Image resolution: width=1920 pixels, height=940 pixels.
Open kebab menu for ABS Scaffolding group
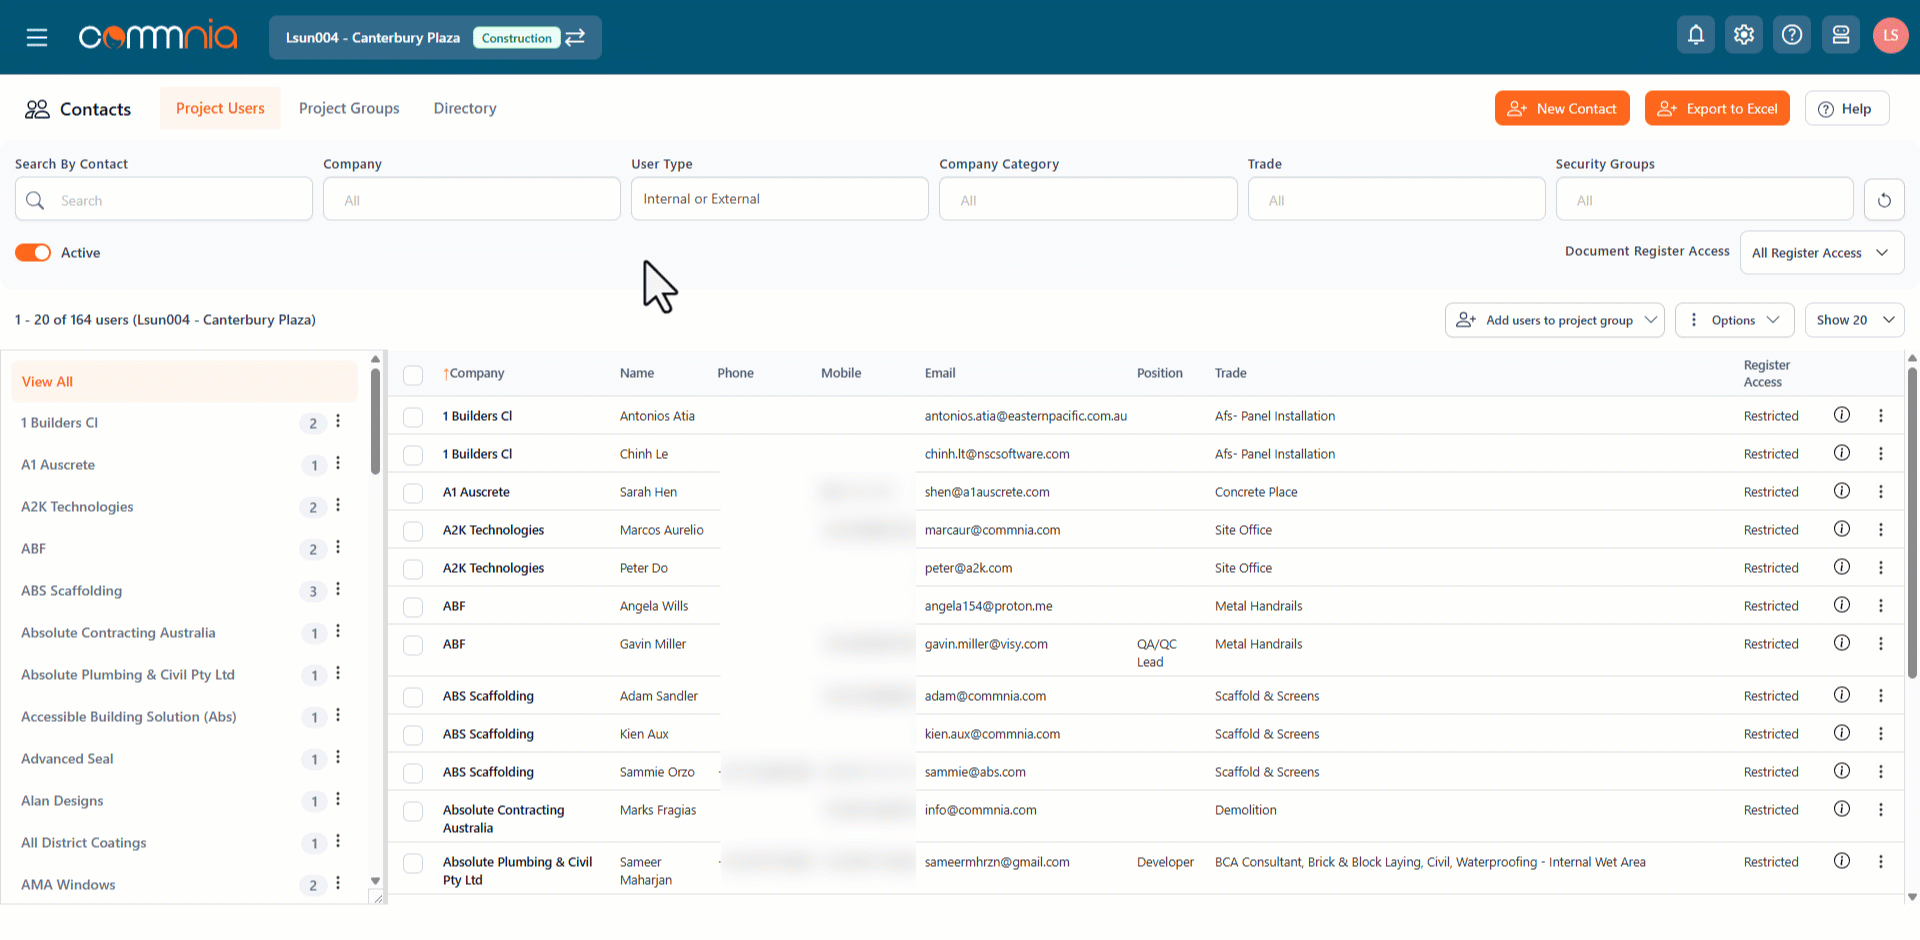click(338, 590)
